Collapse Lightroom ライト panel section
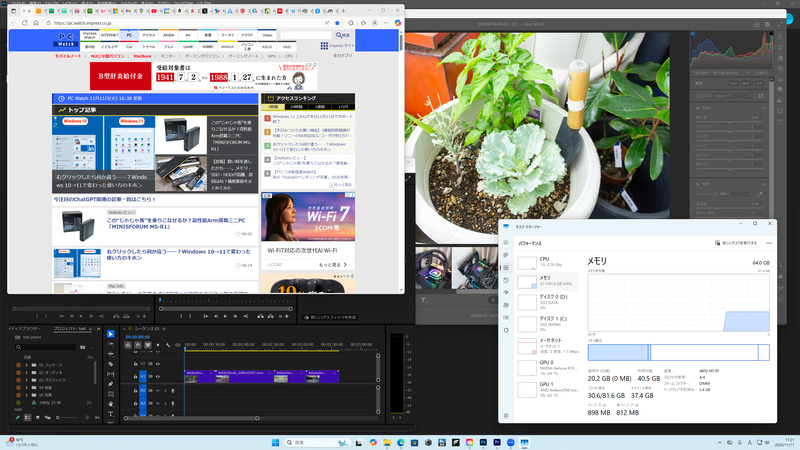 698,108
